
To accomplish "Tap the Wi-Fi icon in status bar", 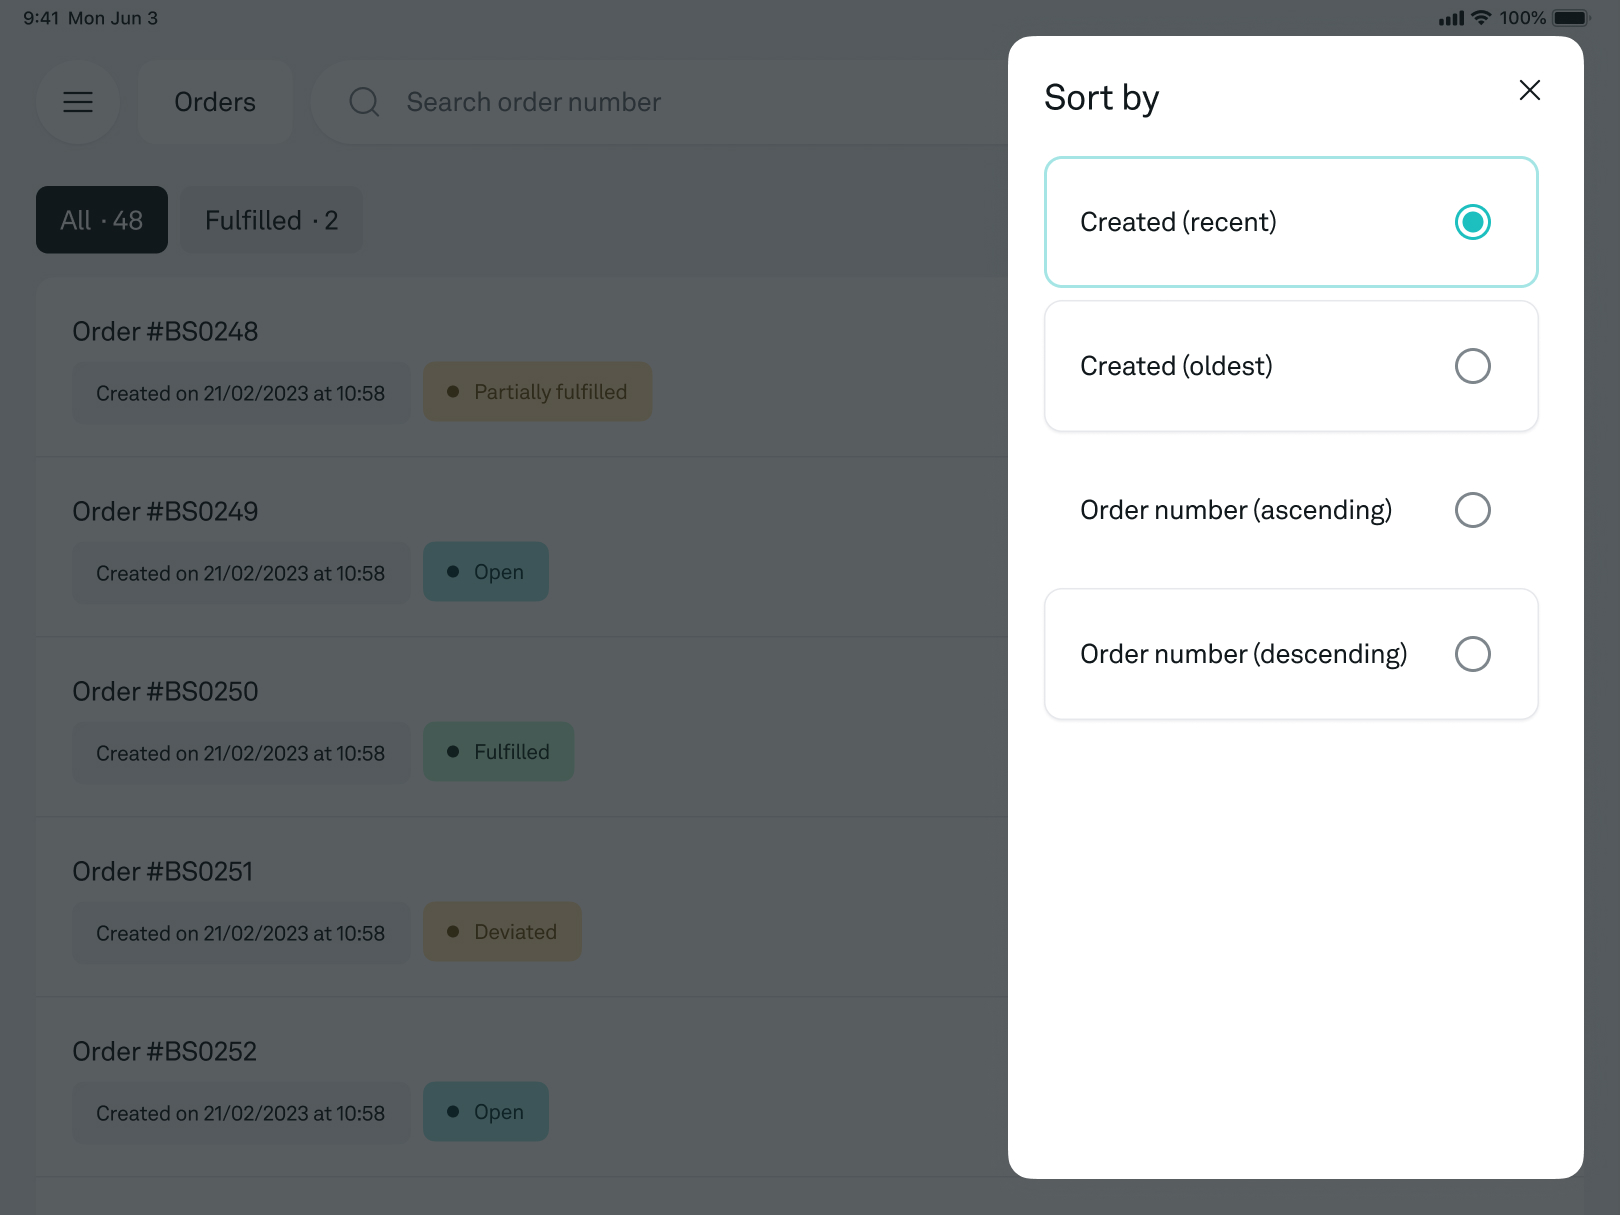I will [1481, 18].
